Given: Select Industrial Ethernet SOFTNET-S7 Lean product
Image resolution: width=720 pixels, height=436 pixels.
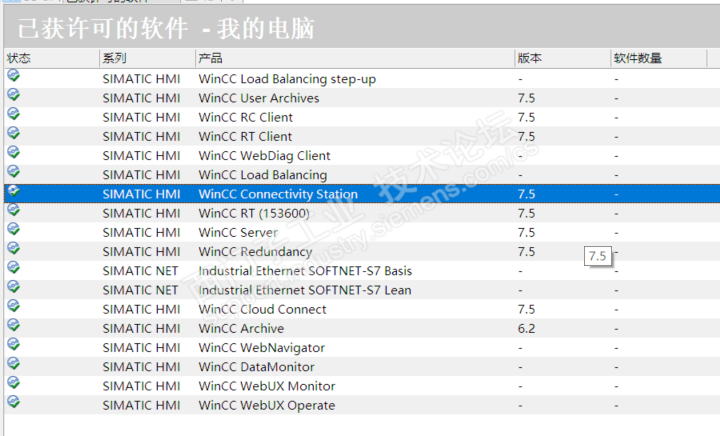Looking at the screenshot, I should tap(304, 290).
